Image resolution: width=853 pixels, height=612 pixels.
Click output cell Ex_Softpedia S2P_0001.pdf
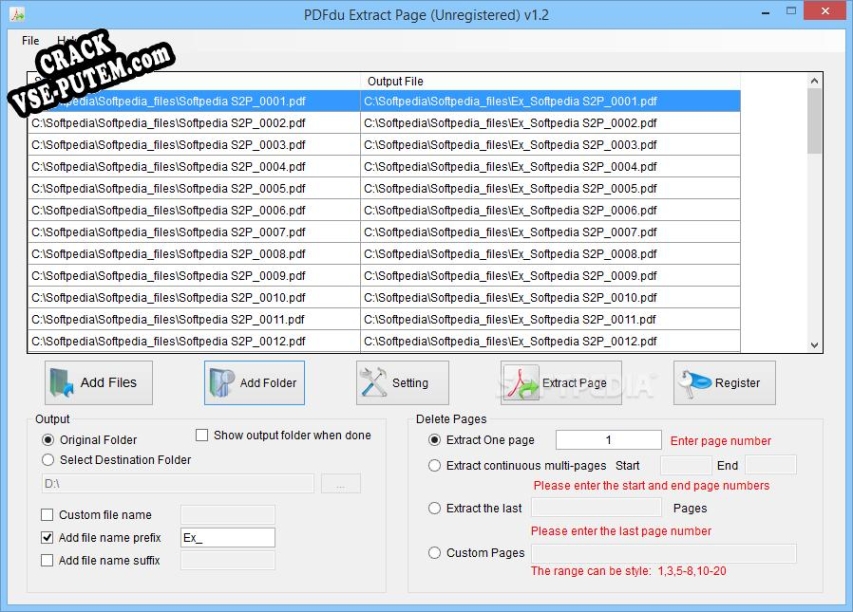(x=550, y=101)
